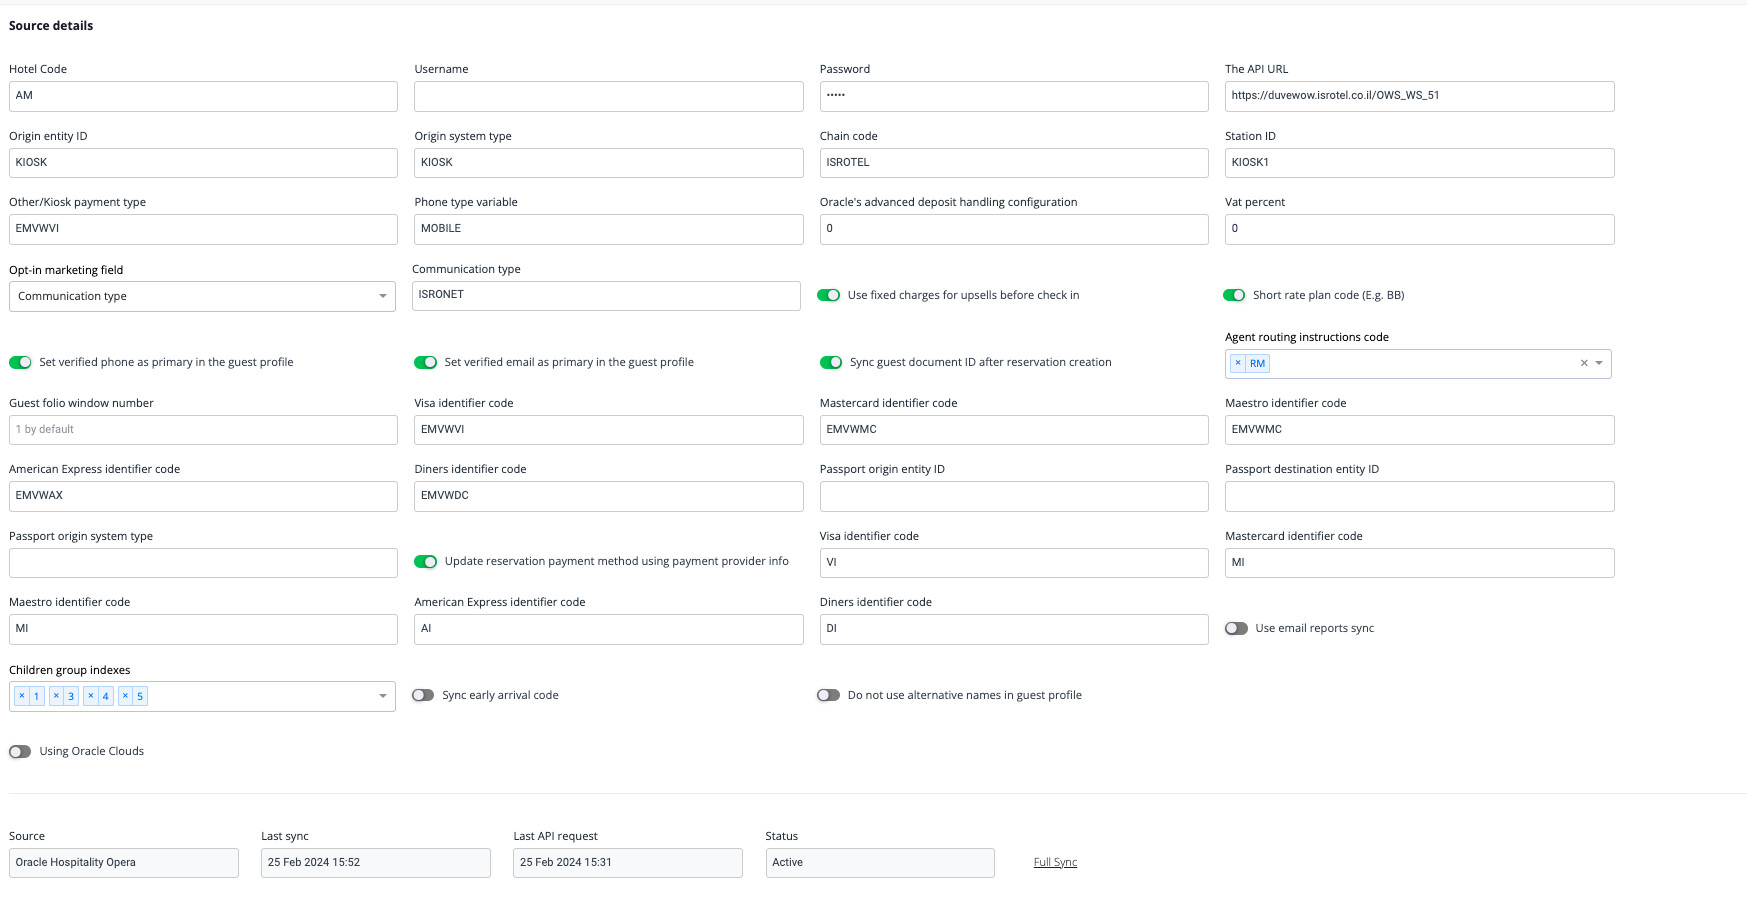Turn on Using Oracle Clouds
Image resolution: width=1747 pixels, height=906 pixels.
click(x=20, y=752)
